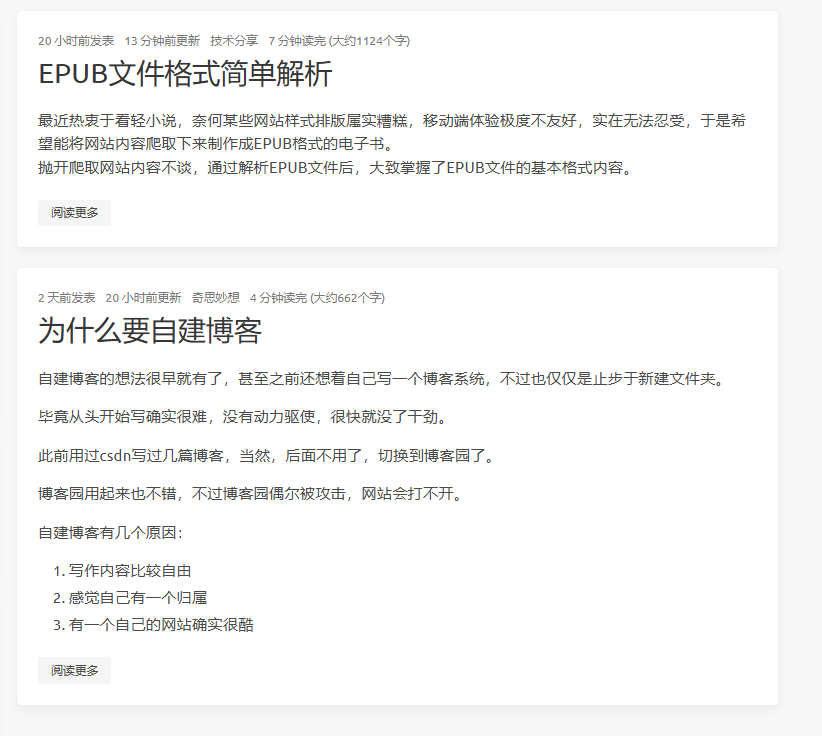Screen dimensions: 822x736
Task: Click the sentence starting "抛开爬取网站内容不谈"
Action: 335,167
